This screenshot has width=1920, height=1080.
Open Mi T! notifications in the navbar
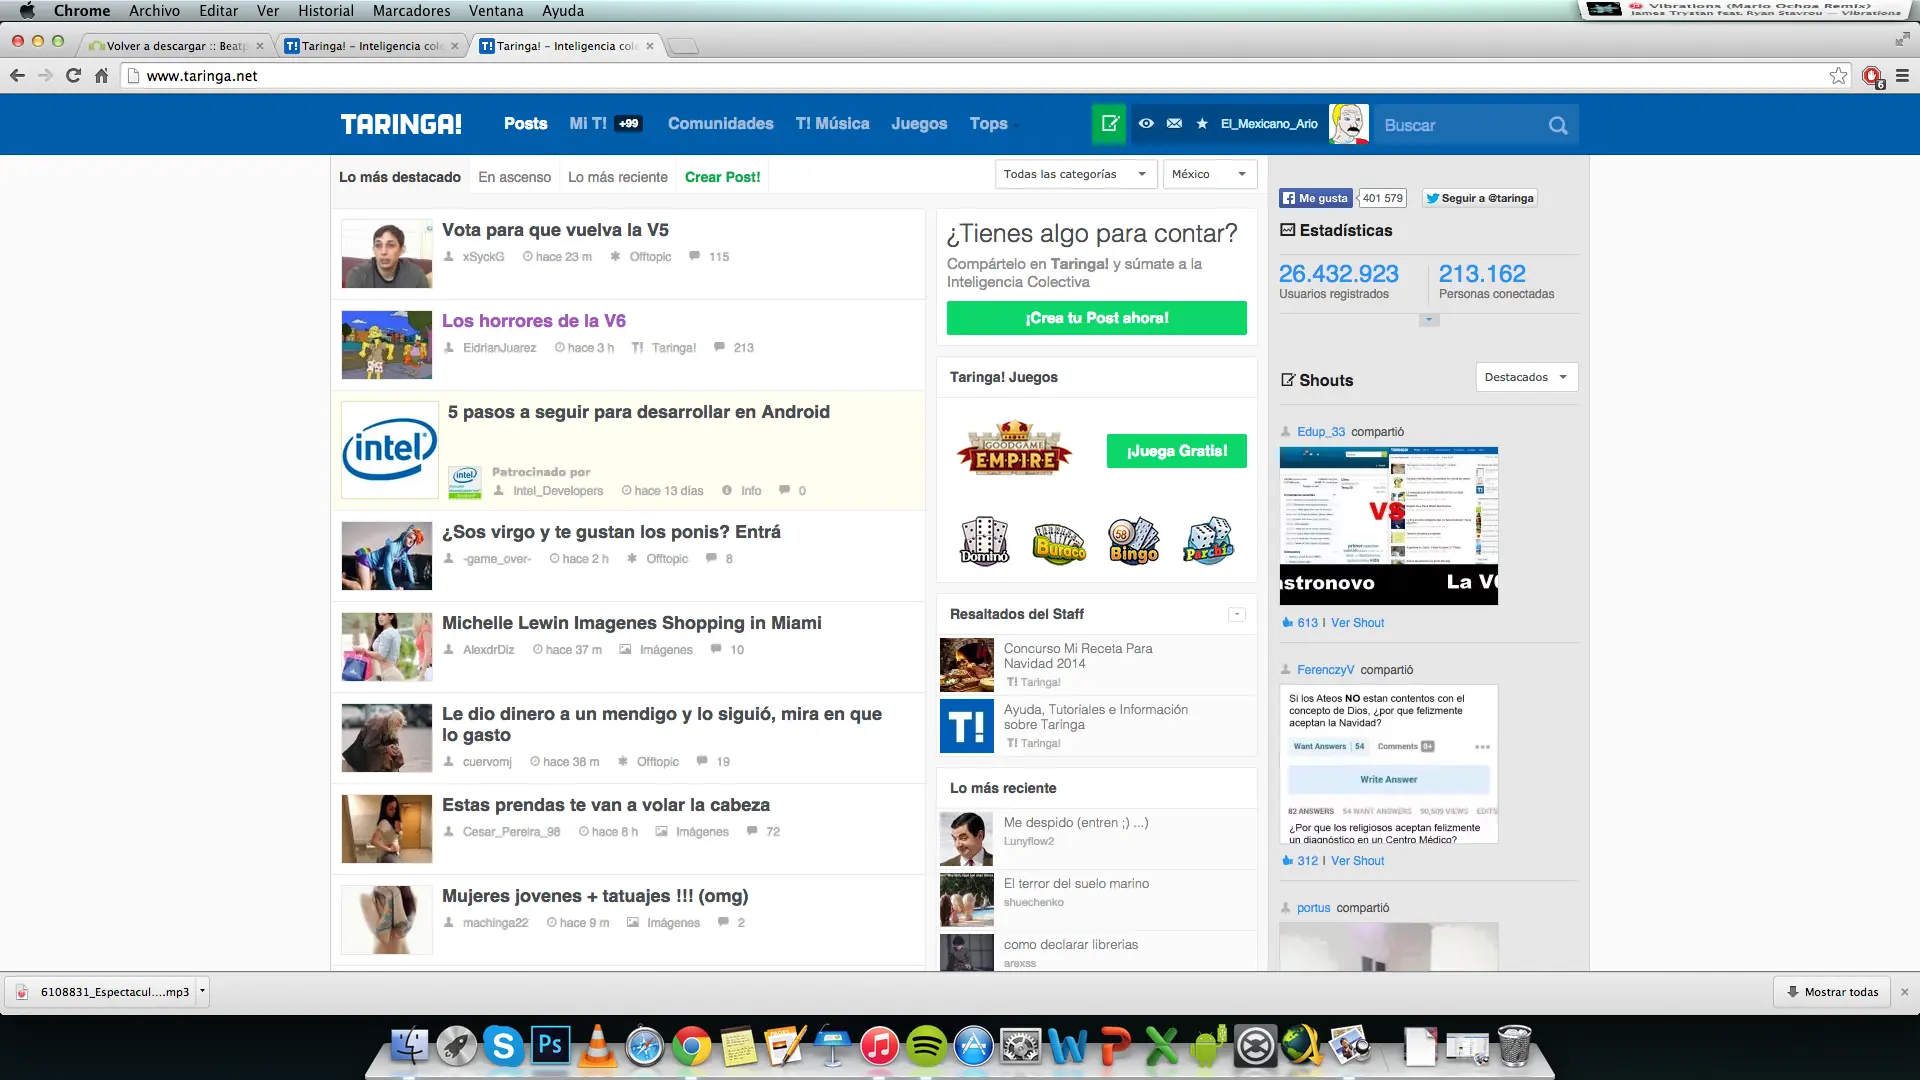[x=605, y=124]
